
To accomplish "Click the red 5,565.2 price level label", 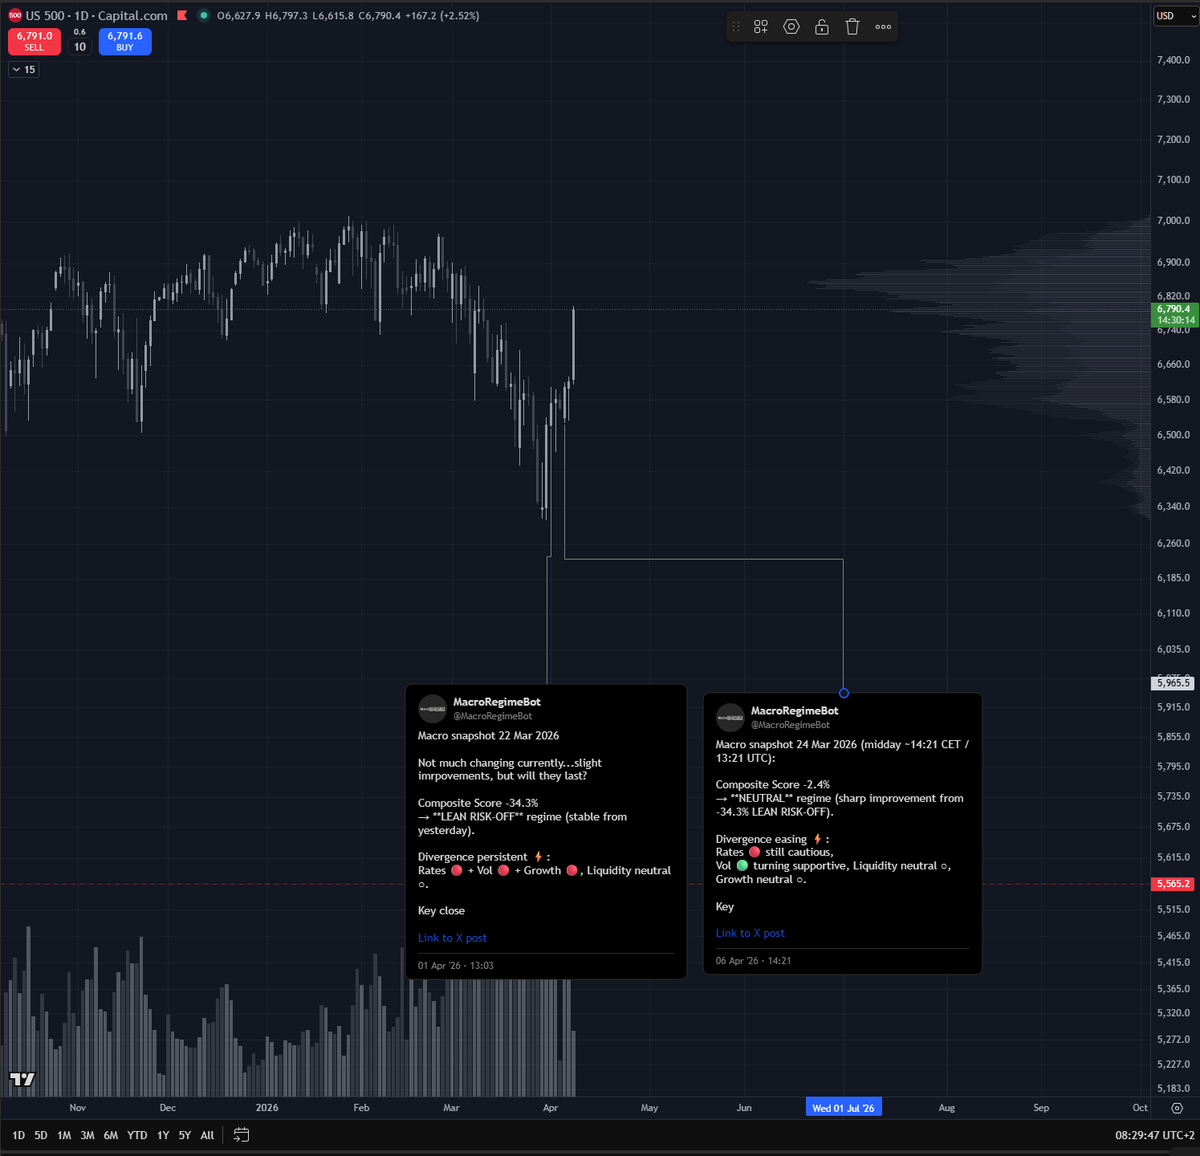I will pos(1174,884).
